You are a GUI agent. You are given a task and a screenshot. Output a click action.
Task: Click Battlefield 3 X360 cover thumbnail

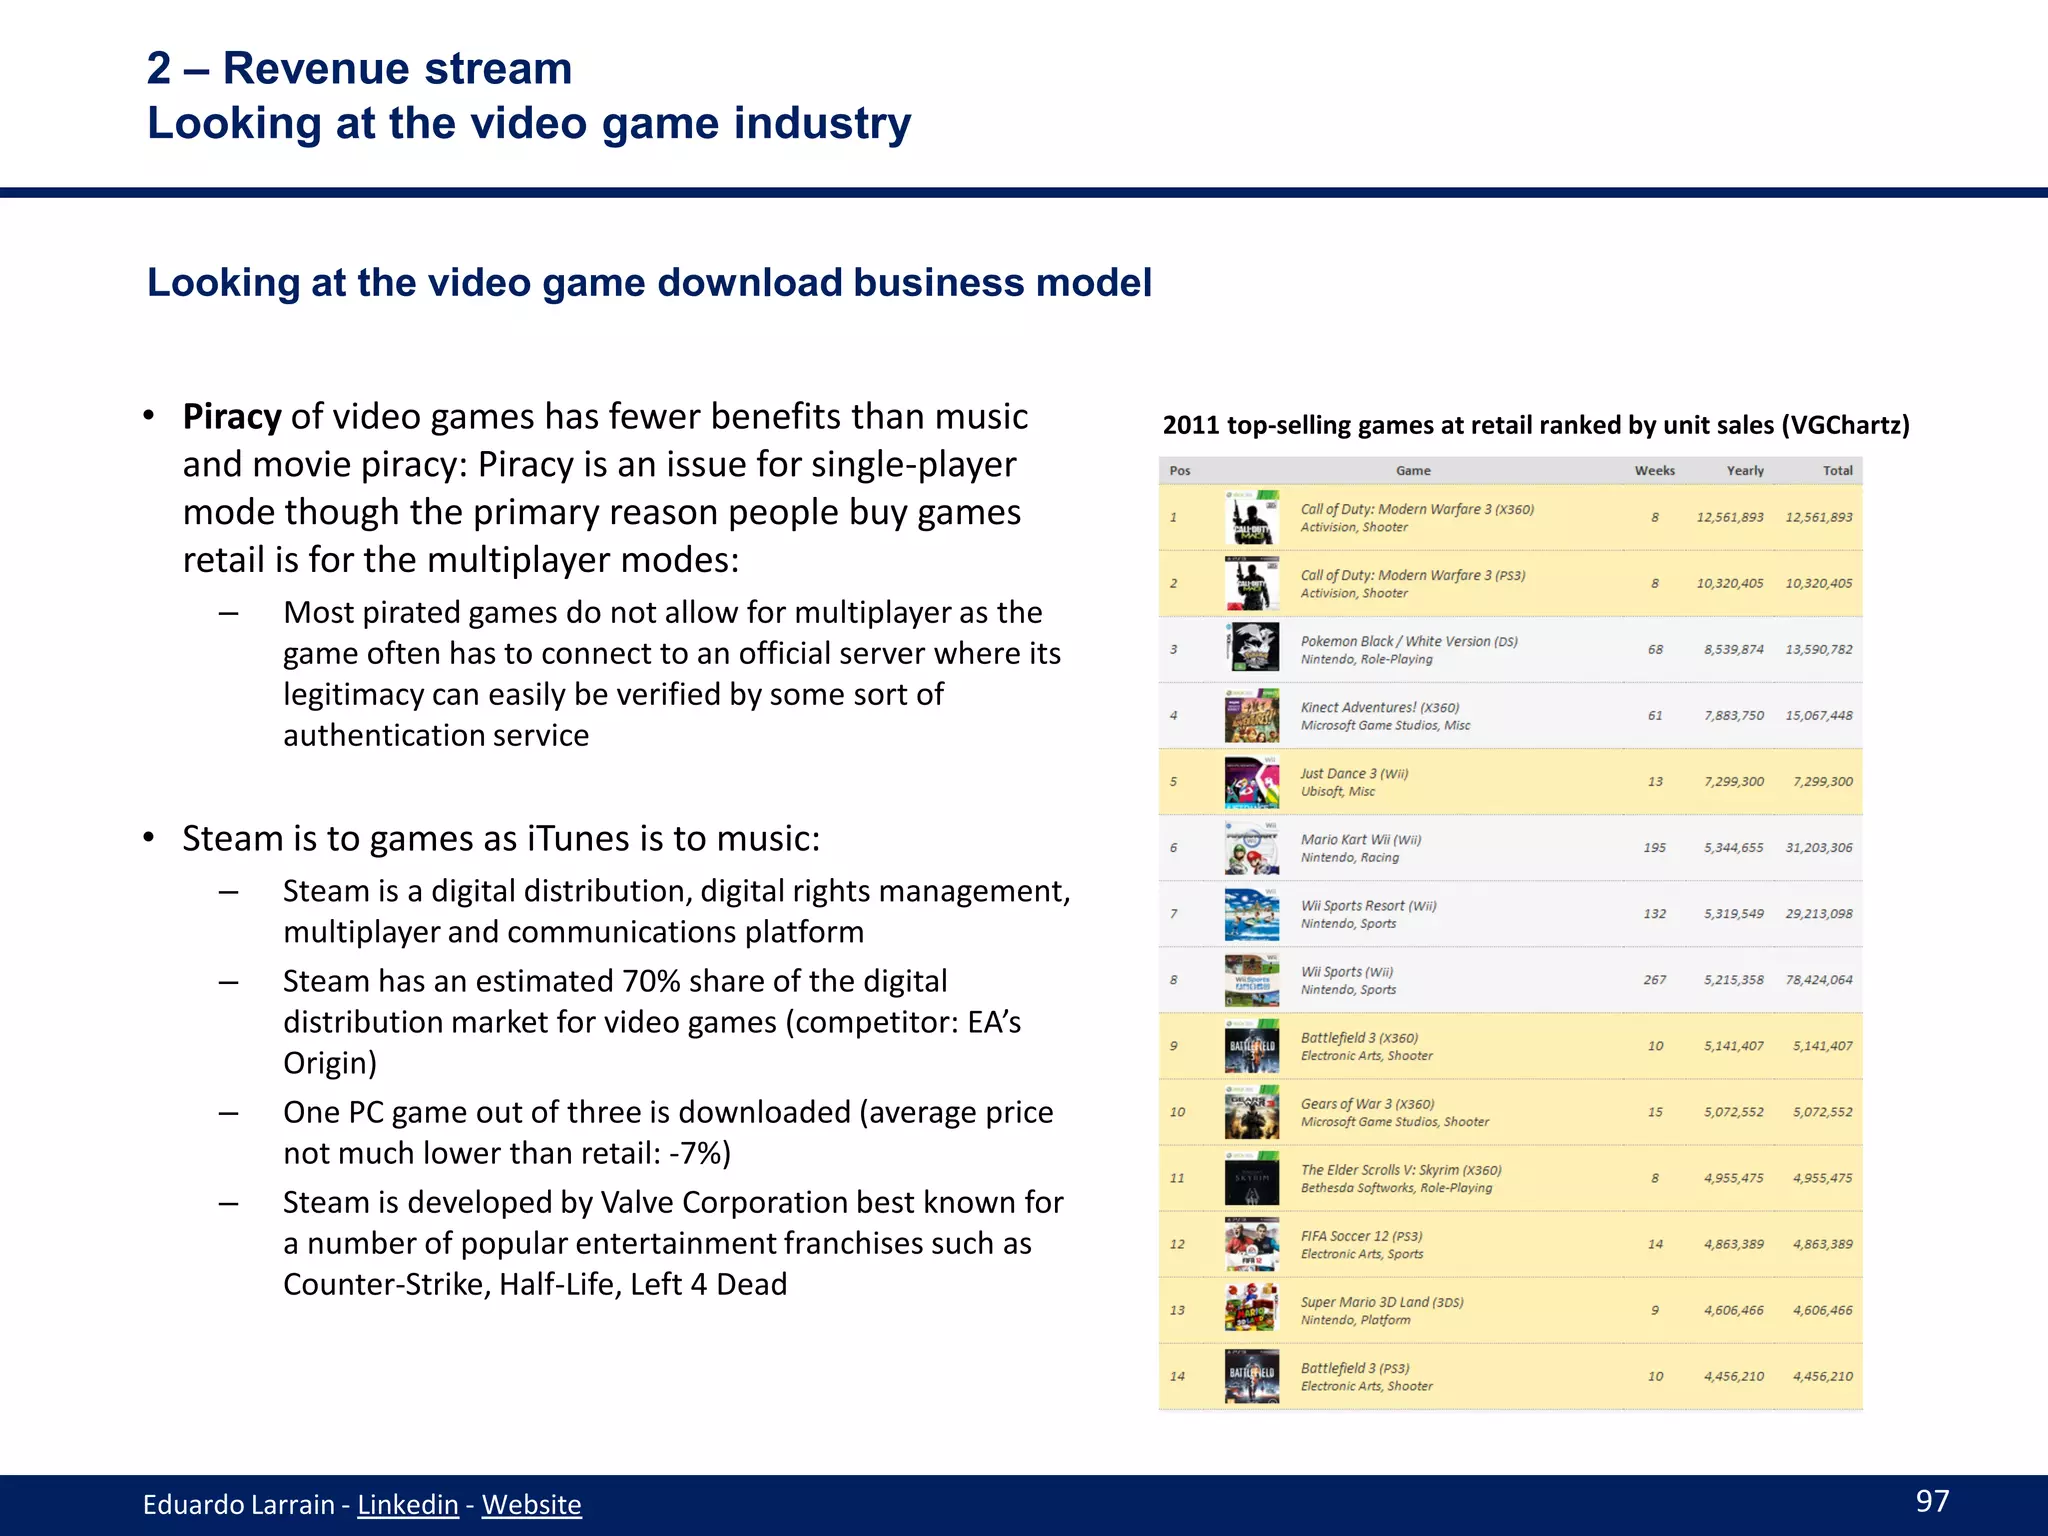pyautogui.click(x=1252, y=1045)
